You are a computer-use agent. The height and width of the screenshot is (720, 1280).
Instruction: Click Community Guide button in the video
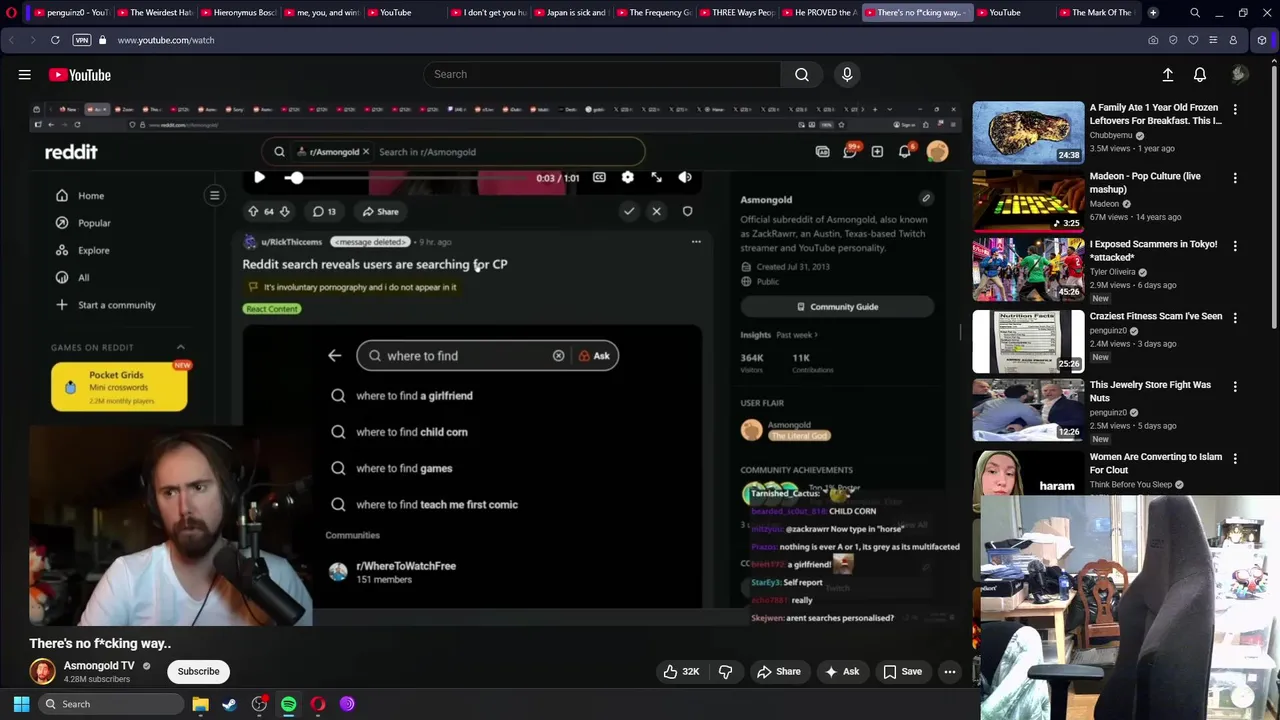click(838, 307)
